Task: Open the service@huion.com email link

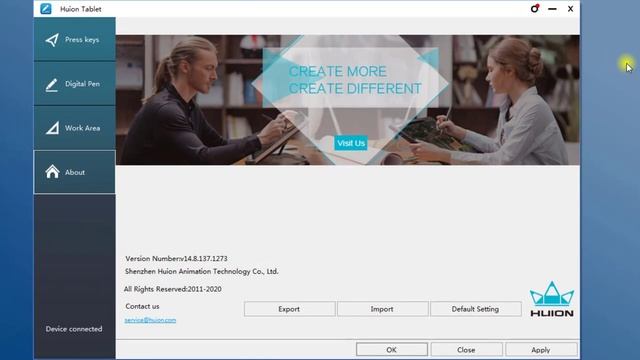Action: pos(150,320)
